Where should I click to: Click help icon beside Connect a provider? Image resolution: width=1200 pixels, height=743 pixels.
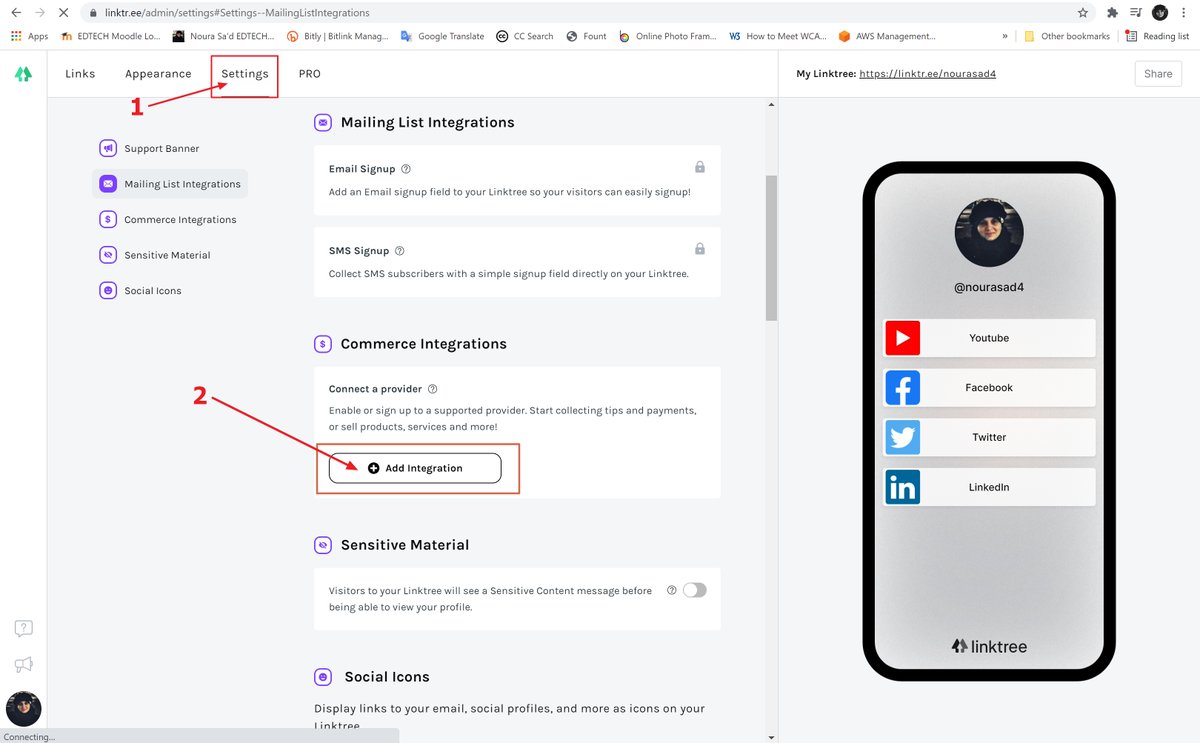pos(432,389)
